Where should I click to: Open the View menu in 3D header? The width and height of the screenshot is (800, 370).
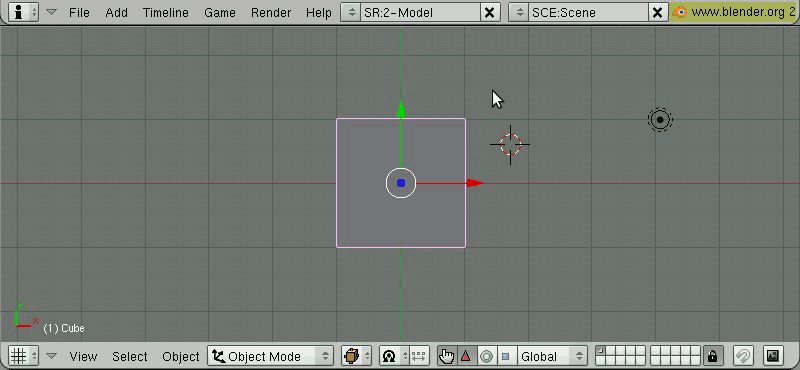coord(83,356)
